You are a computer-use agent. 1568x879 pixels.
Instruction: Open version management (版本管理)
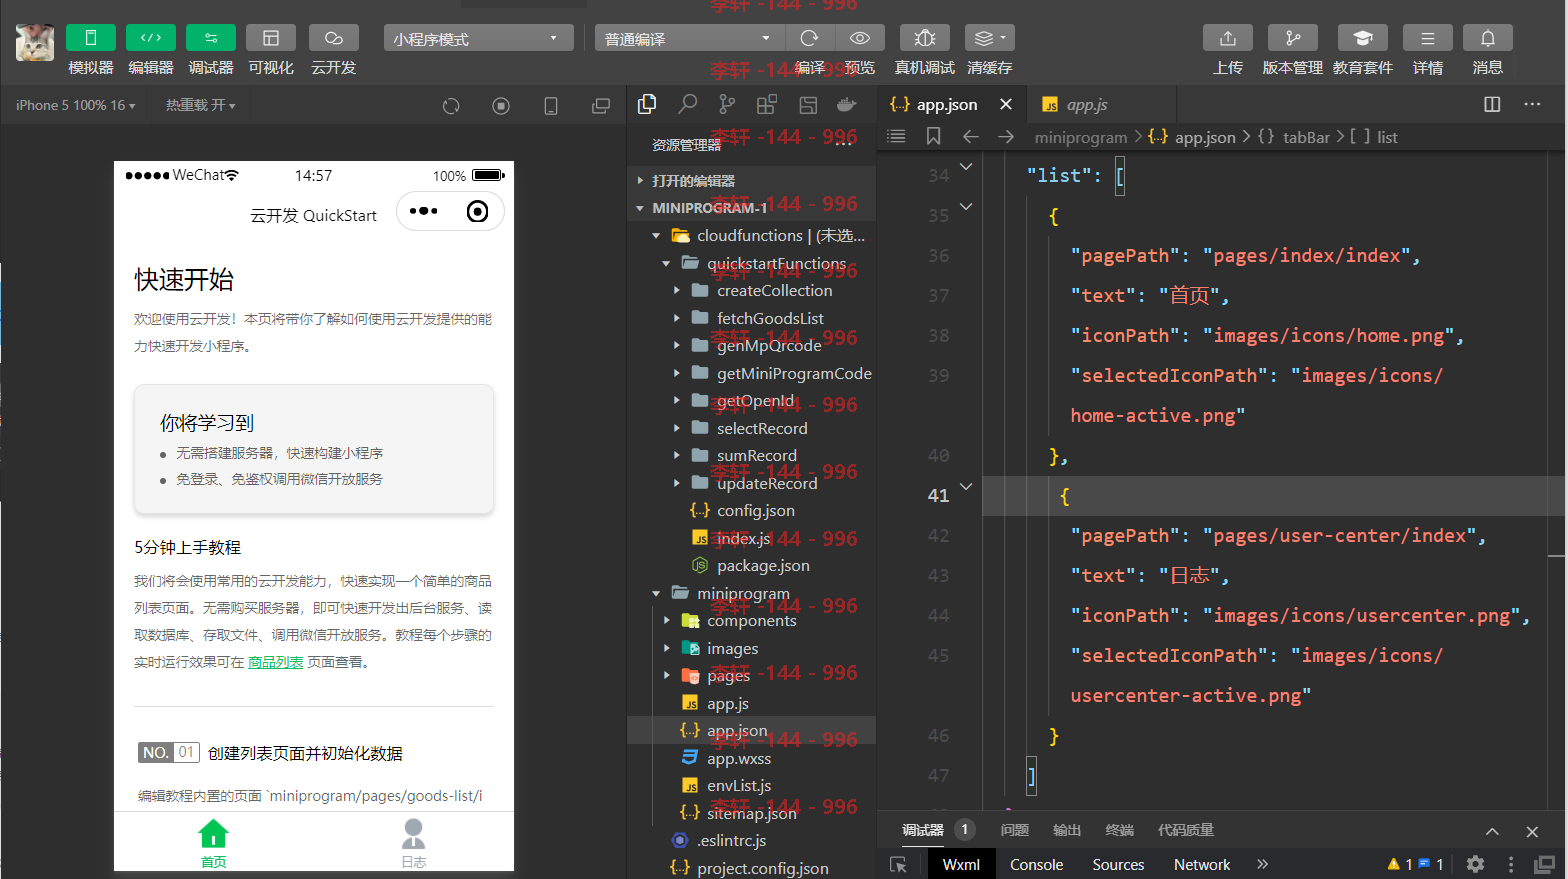pos(1293,38)
